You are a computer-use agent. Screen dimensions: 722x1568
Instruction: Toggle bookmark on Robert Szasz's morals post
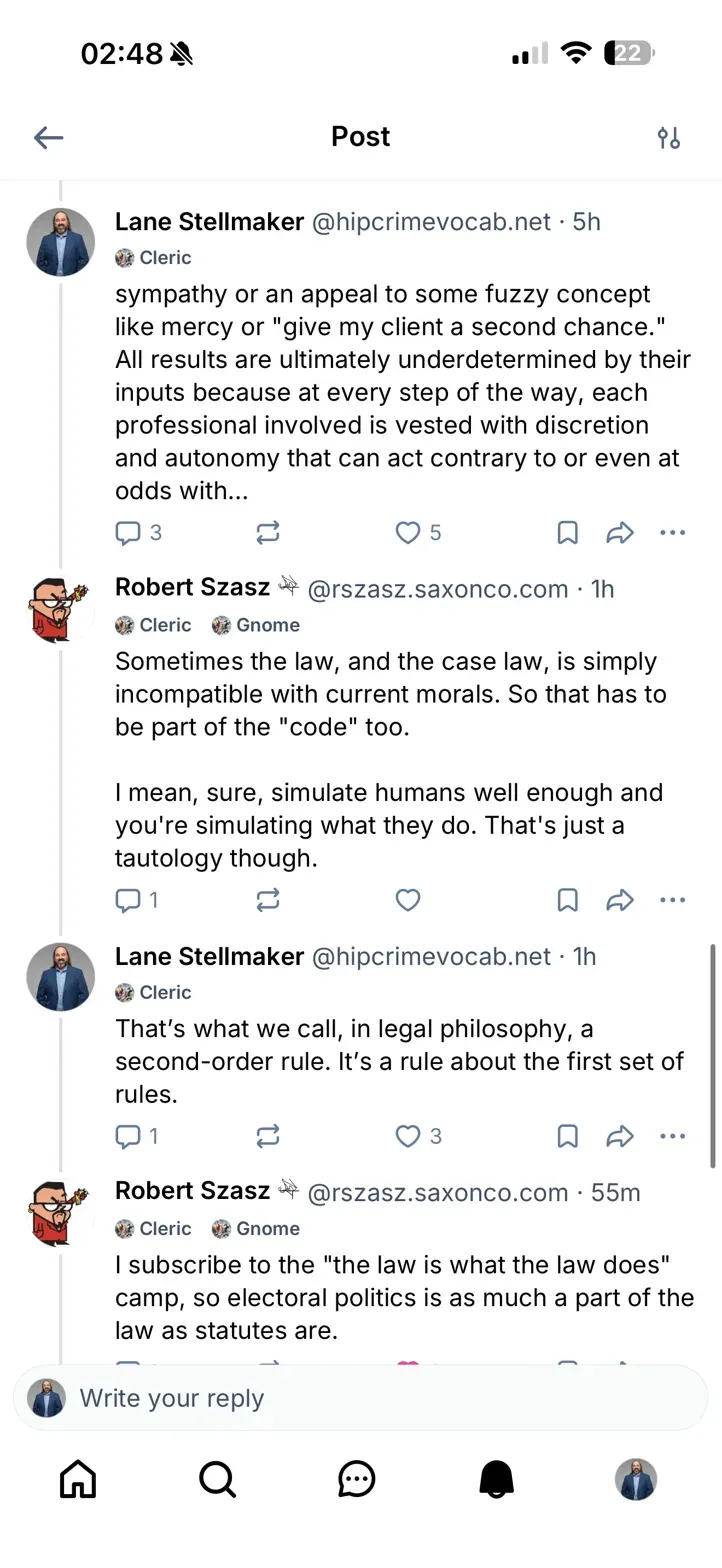tap(567, 900)
